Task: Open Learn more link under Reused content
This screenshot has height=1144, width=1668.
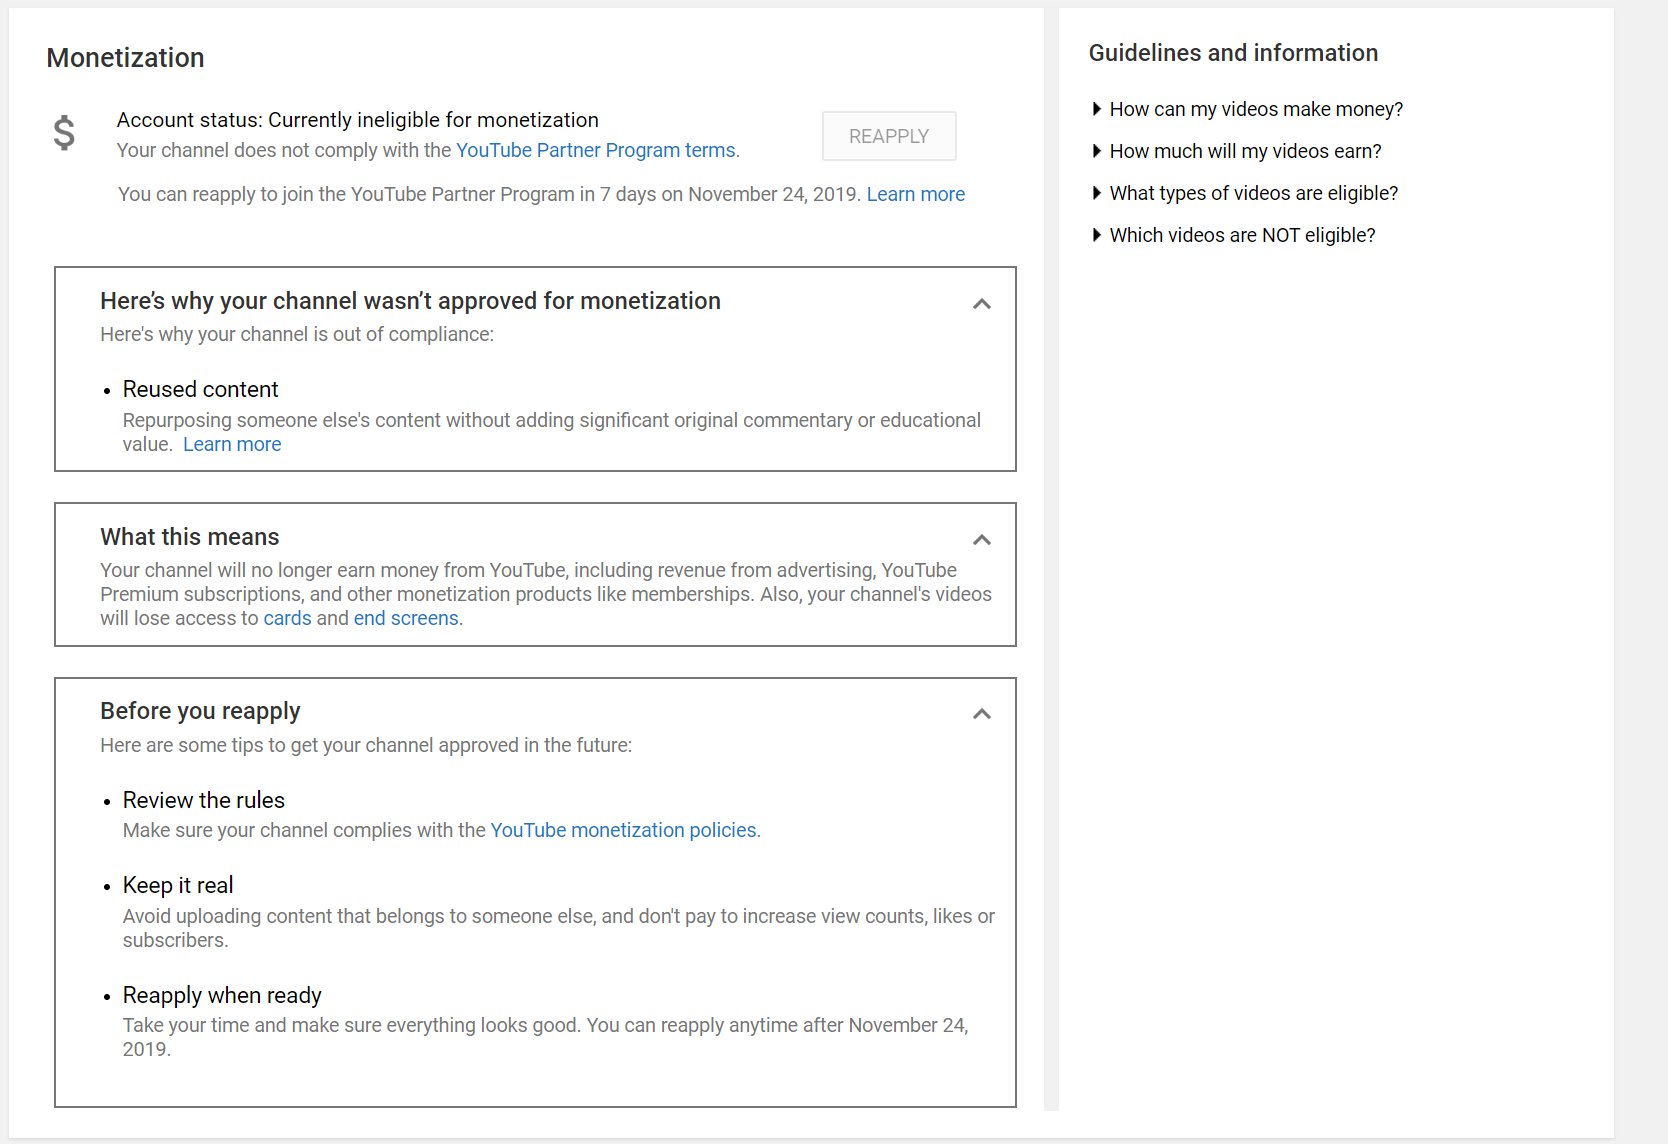Action: pyautogui.click(x=232, y=444)
